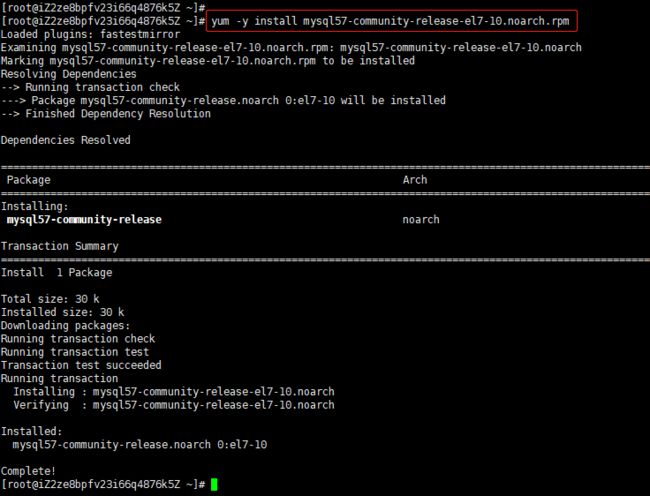Image resolution: width=650 pixels, height=496 pixels.
Task: Click the 'Examining mysql57-community-release' line
Action: pyautogui.click(x=291, y=48)
